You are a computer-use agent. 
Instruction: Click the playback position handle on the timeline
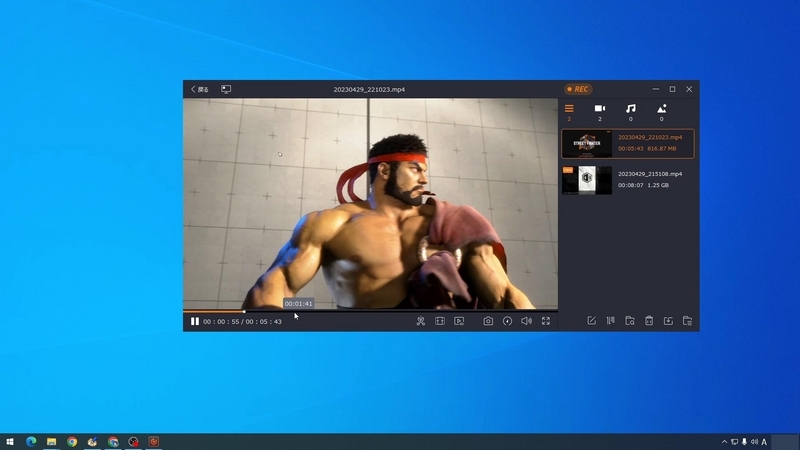[x=244, y=311]
